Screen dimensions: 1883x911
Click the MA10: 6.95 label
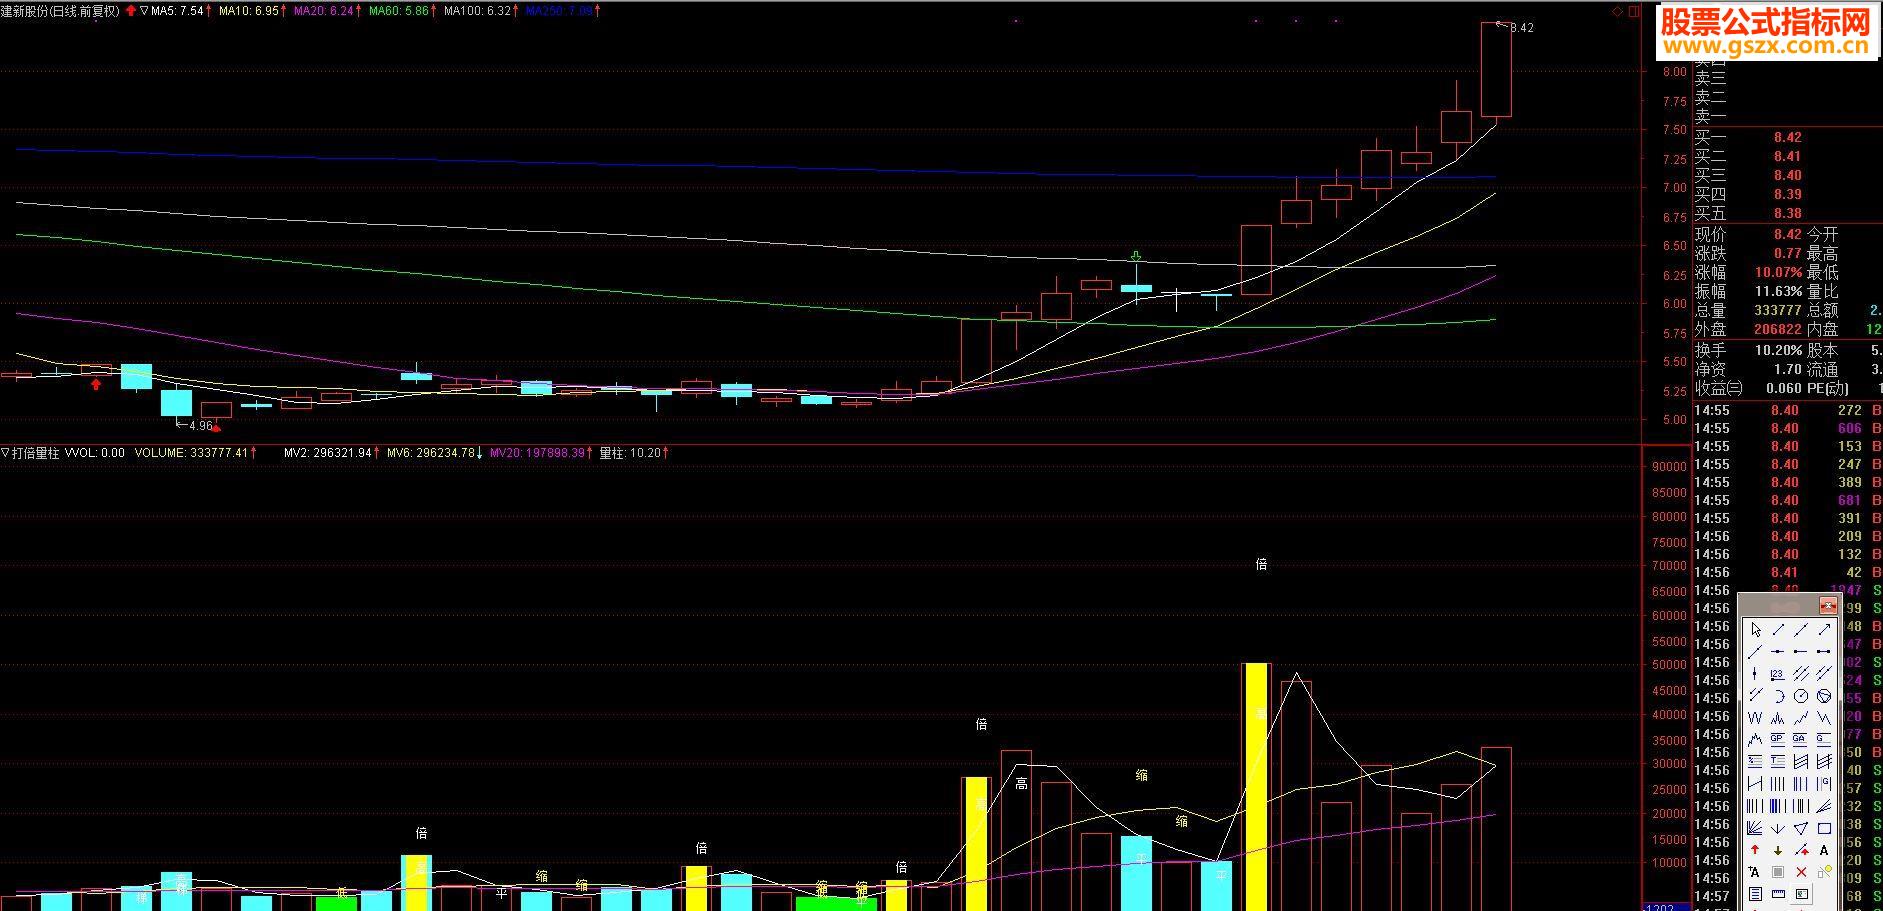pyautogui.click(x=248, y=11)
